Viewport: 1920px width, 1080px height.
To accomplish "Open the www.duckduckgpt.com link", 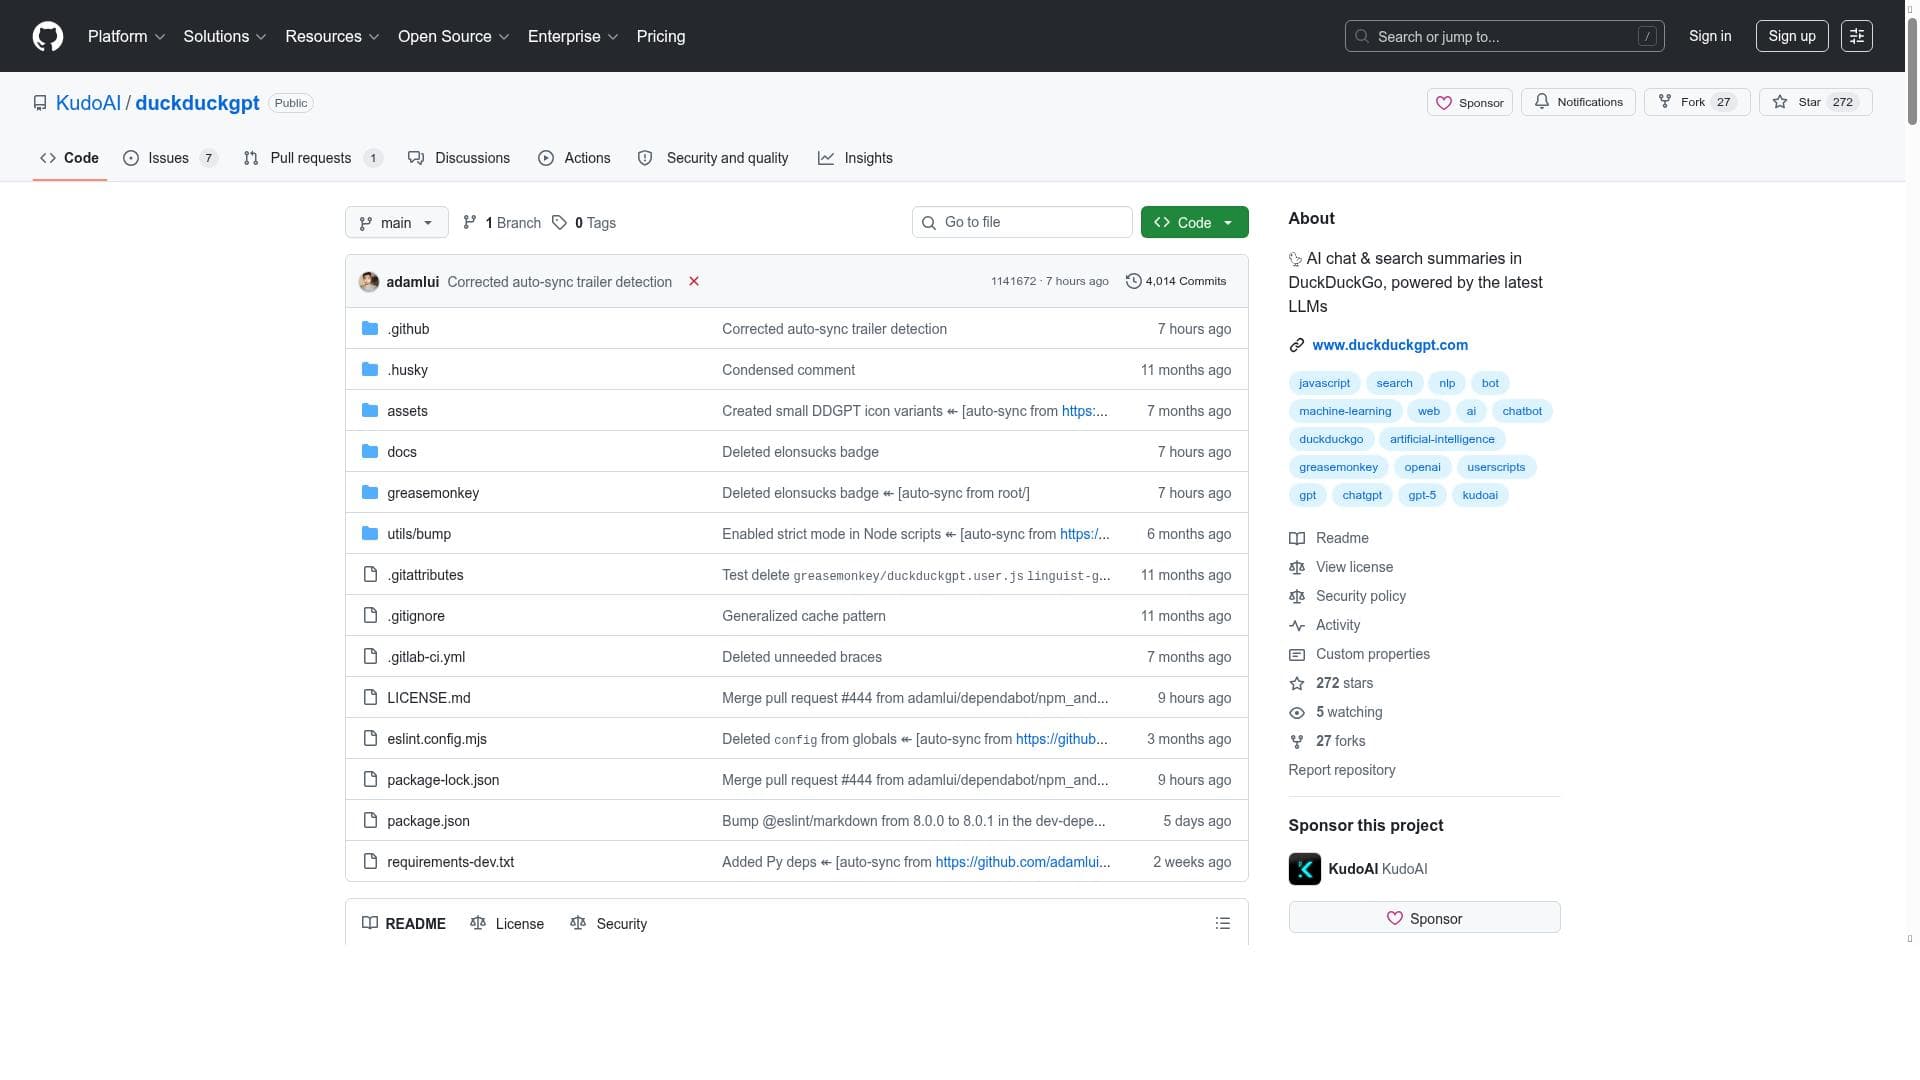I will click(1389, 345).
